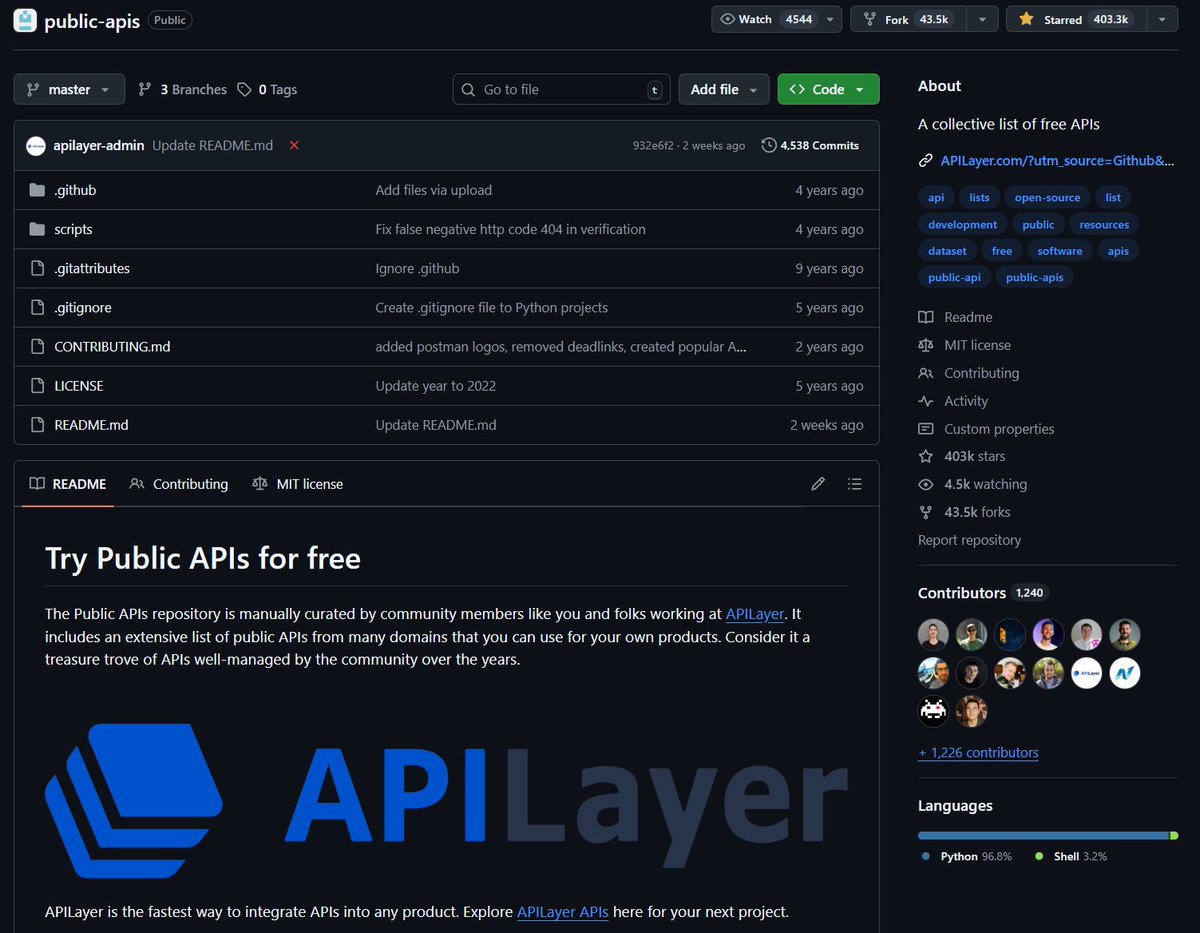Viewport: 1200px width, 933px height.
Task: Open the .gitignore file
Action: point(83,308)
